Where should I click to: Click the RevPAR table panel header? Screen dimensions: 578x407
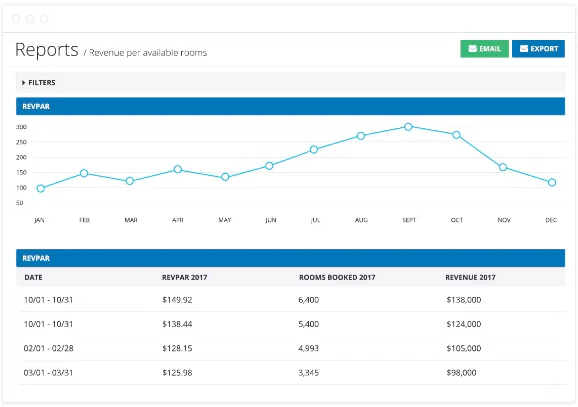pyautogui.click(x=290, y=258)
